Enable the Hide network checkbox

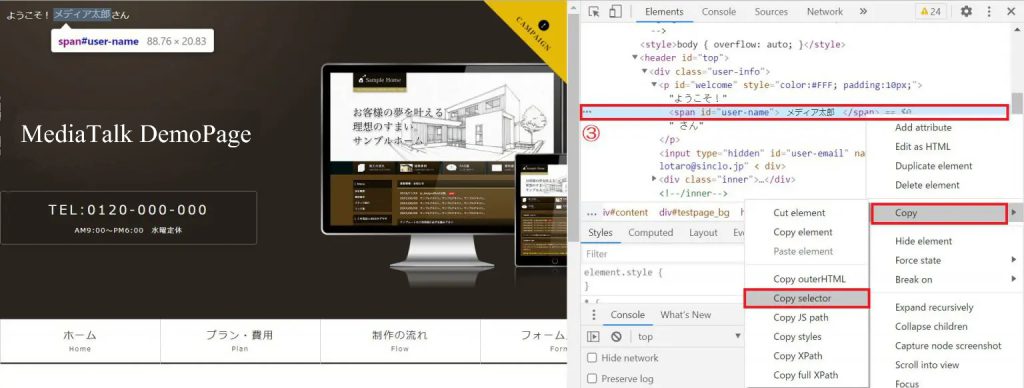592,358
